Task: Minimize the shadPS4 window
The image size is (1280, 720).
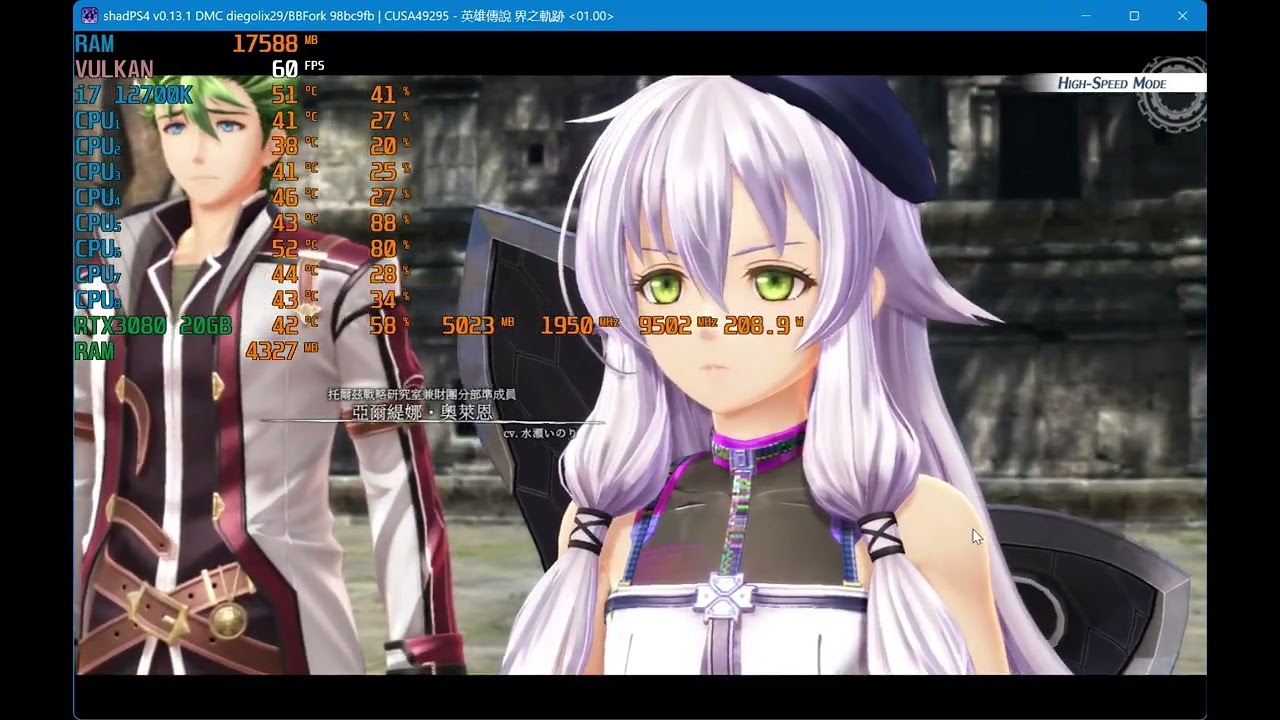Action: click(1086, 16)
